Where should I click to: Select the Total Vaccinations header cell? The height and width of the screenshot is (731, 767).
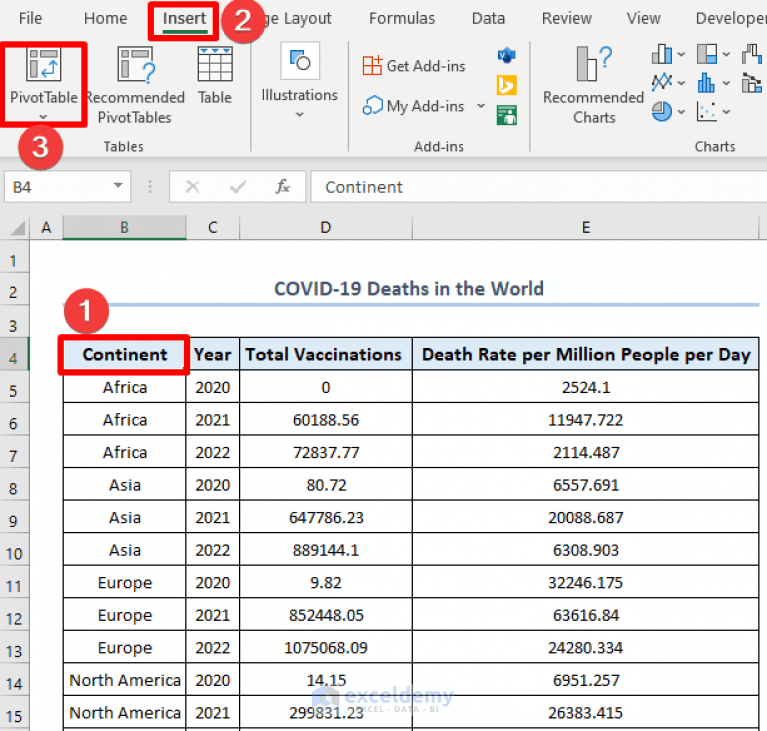point(326,354)
